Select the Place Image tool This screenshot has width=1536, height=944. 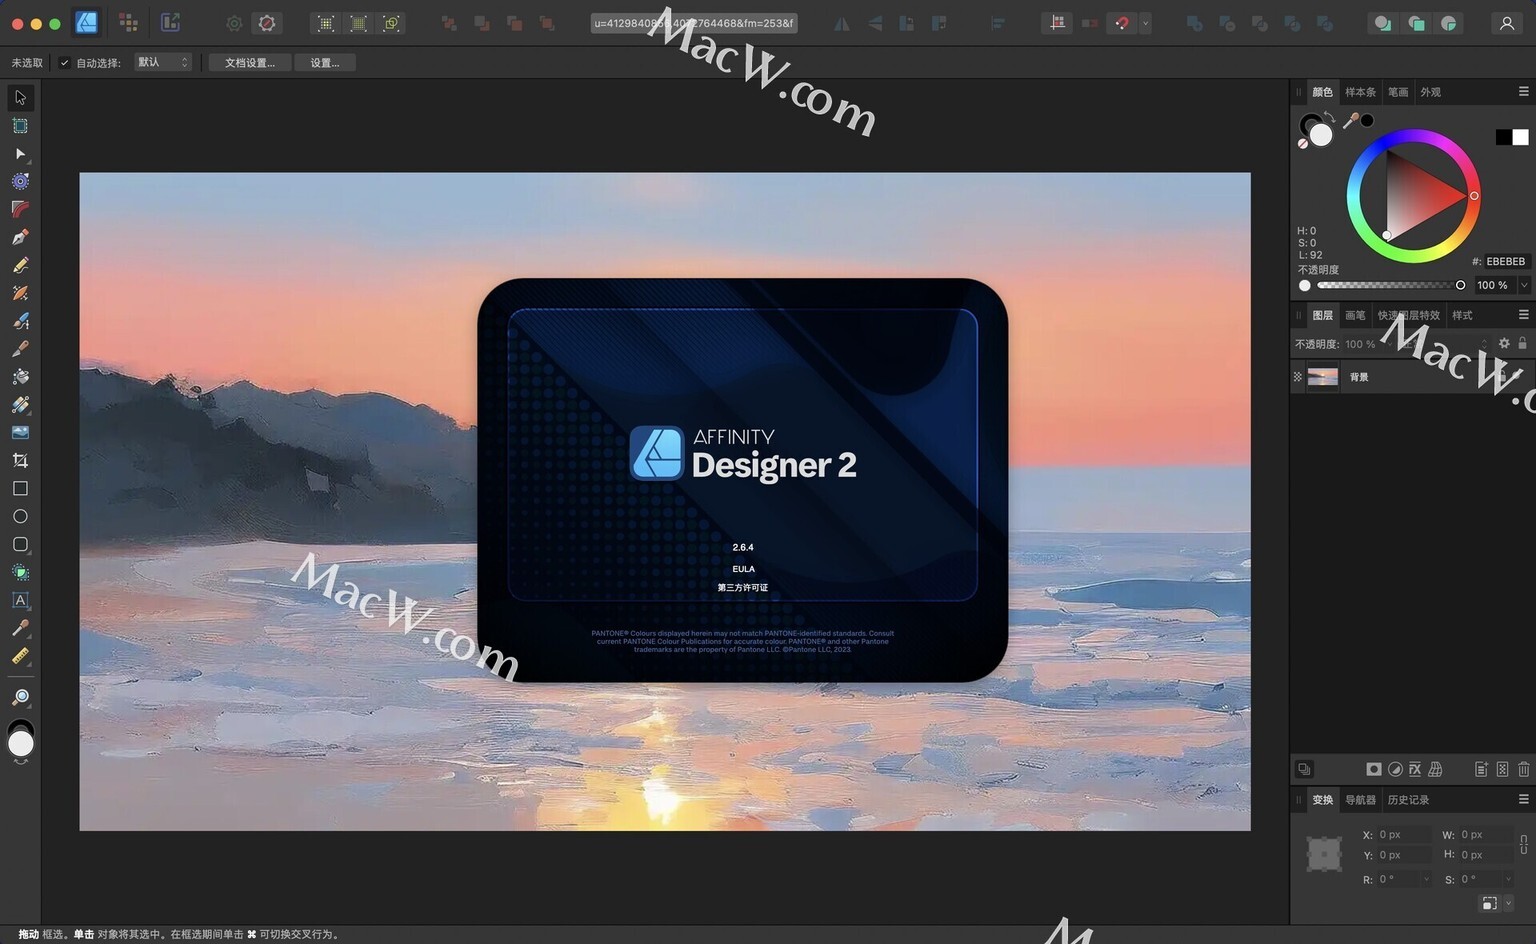20,433
